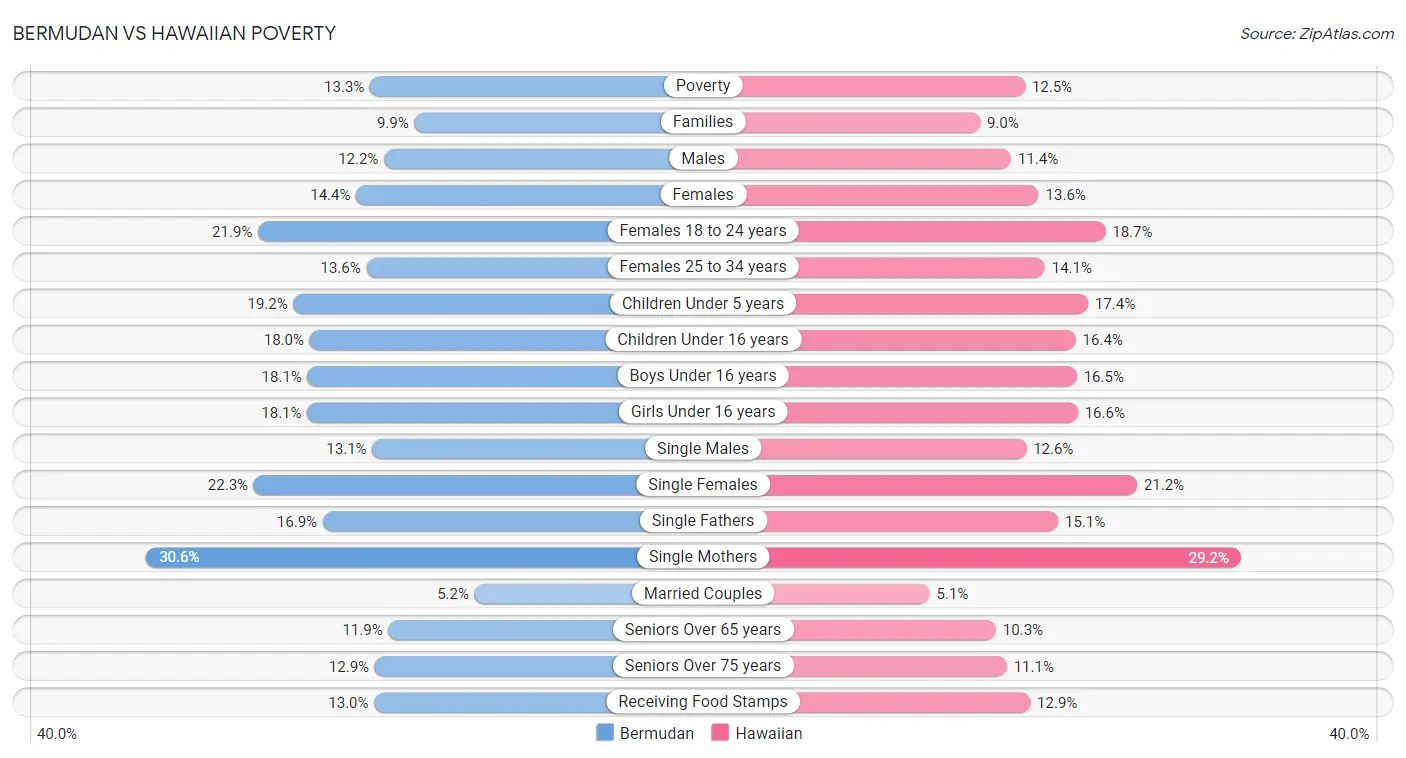This screenshot has width=1406, height=758.
Task: Open the ZipAtlas.com source link
Action: pos(1317,33)
